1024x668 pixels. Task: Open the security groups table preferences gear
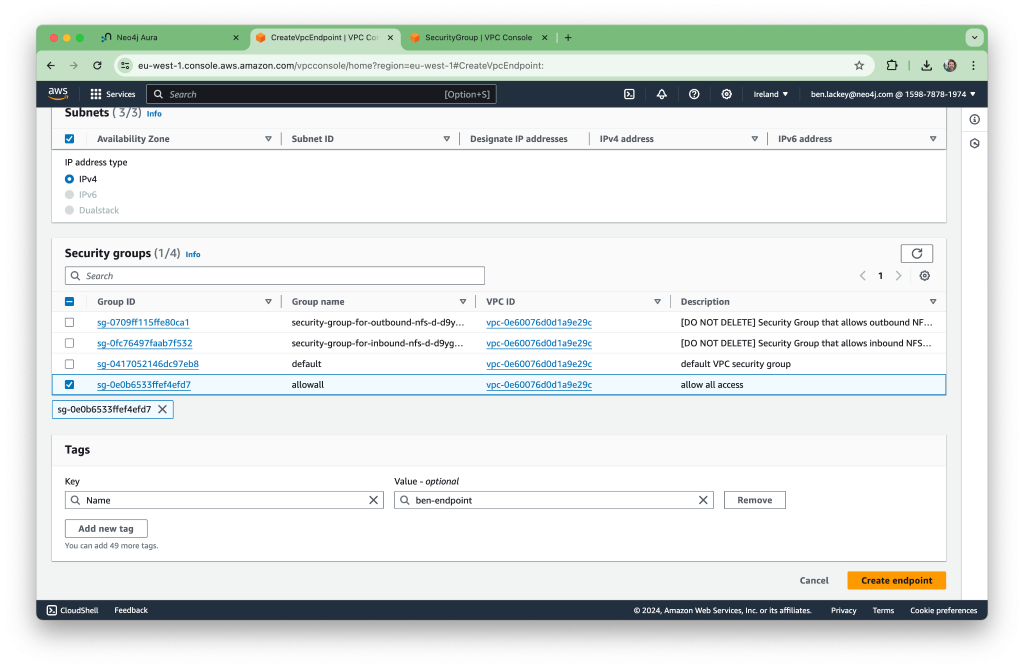point(924,275)
